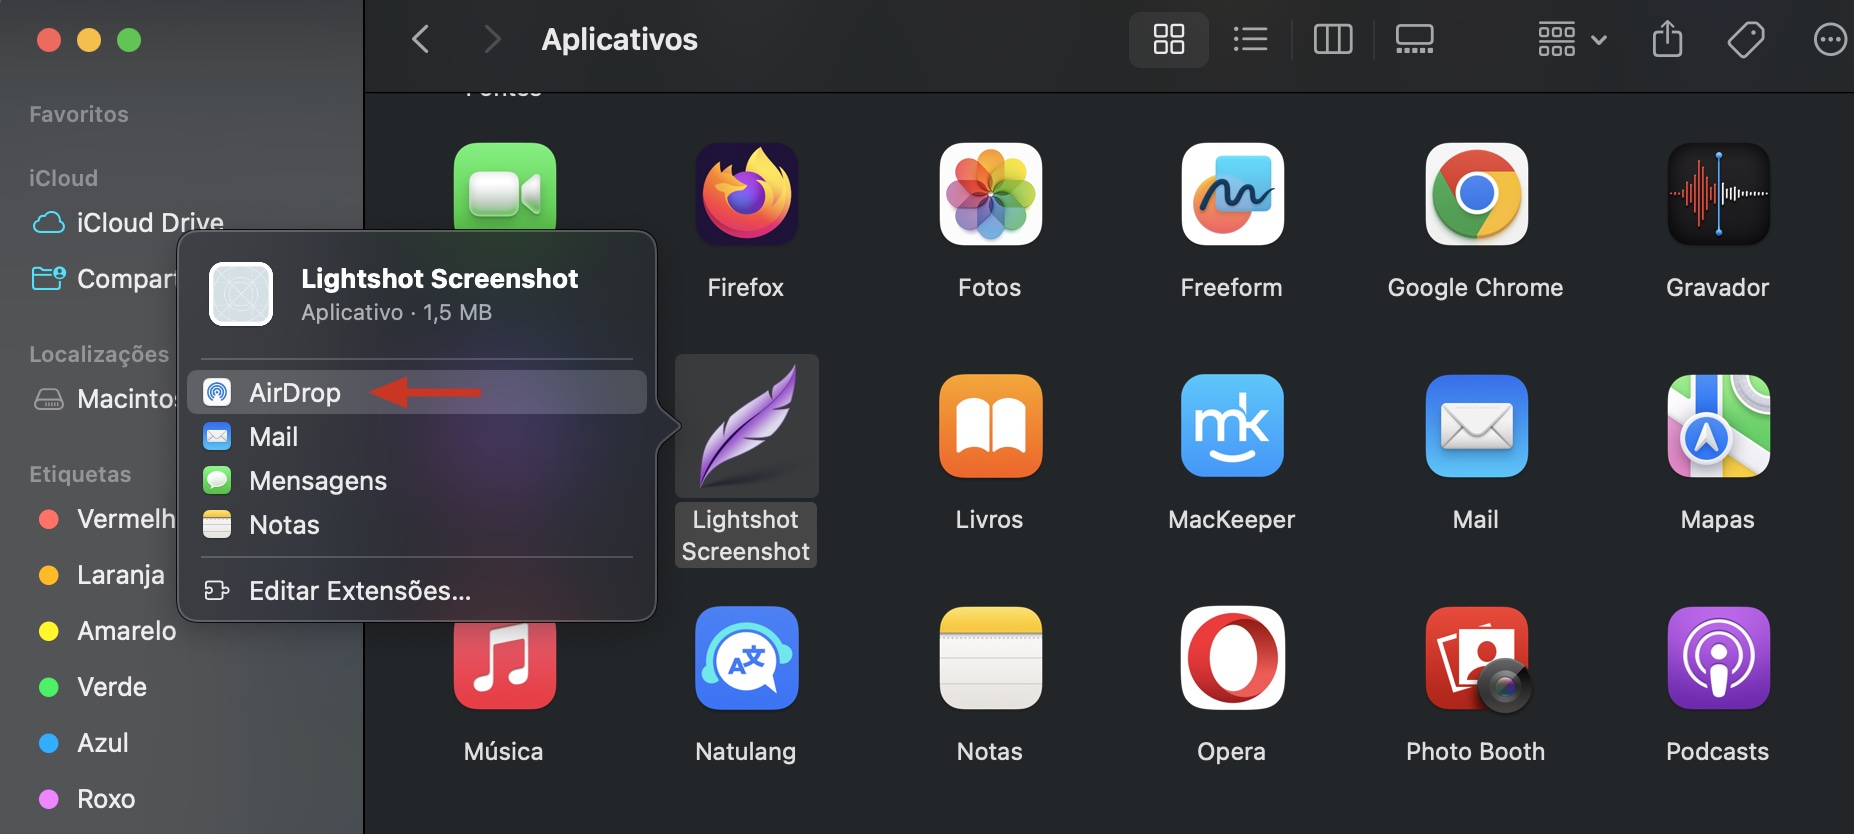The width and height of the screenshot is (1854, 834).
Task: Click the Localizações sidebar section header
Action: click(99, 354)
